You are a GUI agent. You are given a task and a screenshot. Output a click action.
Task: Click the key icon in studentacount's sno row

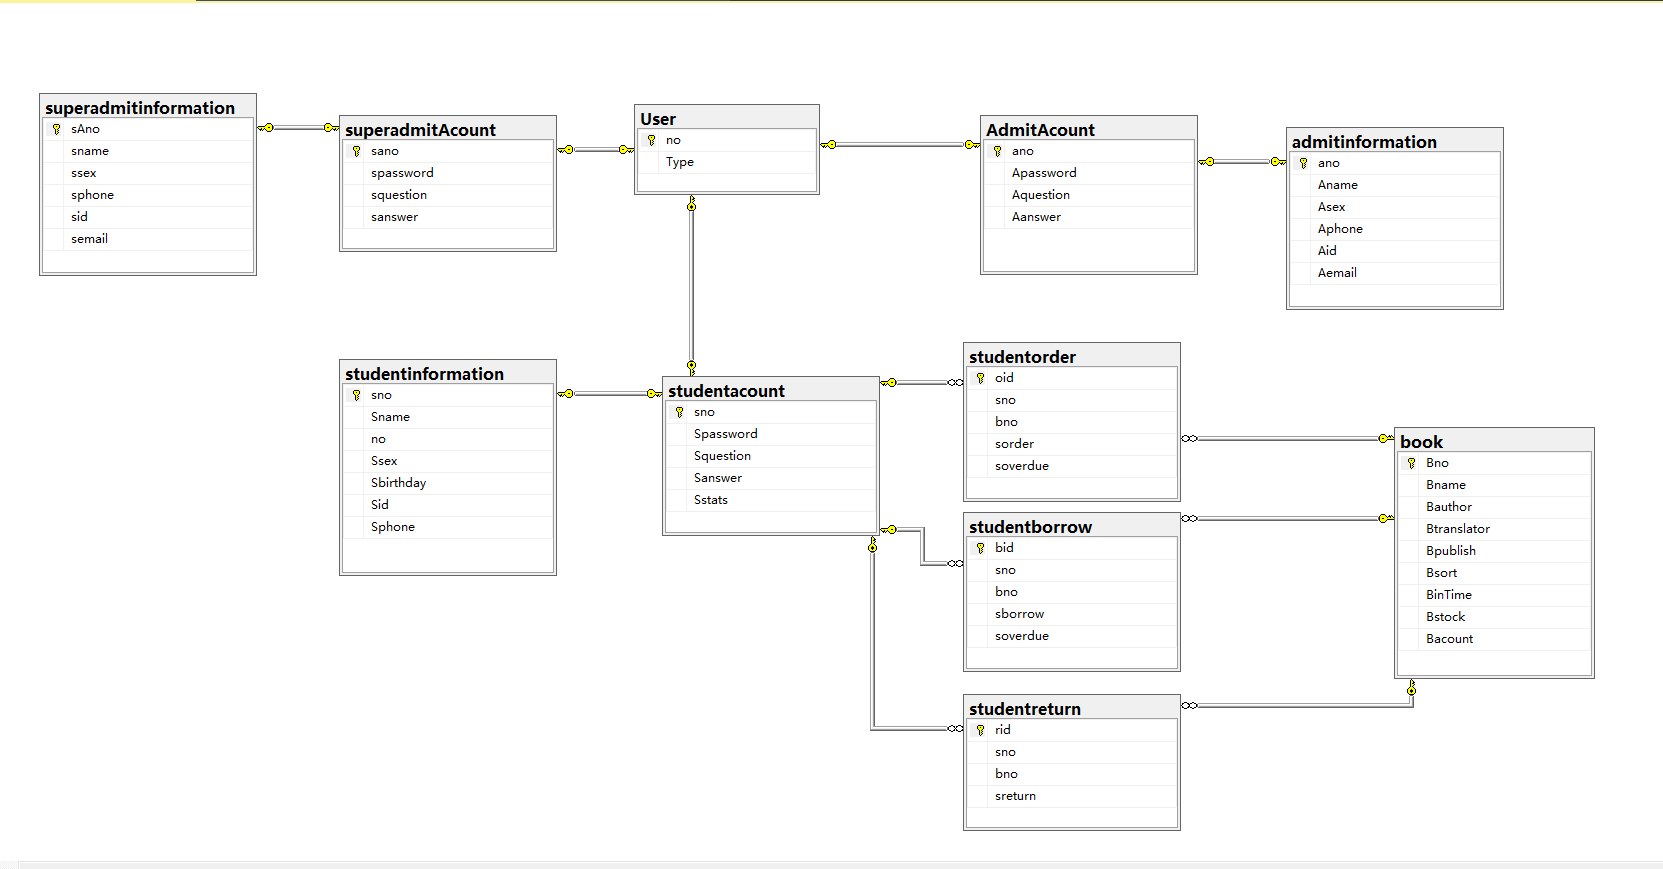[x=680, y=412]
